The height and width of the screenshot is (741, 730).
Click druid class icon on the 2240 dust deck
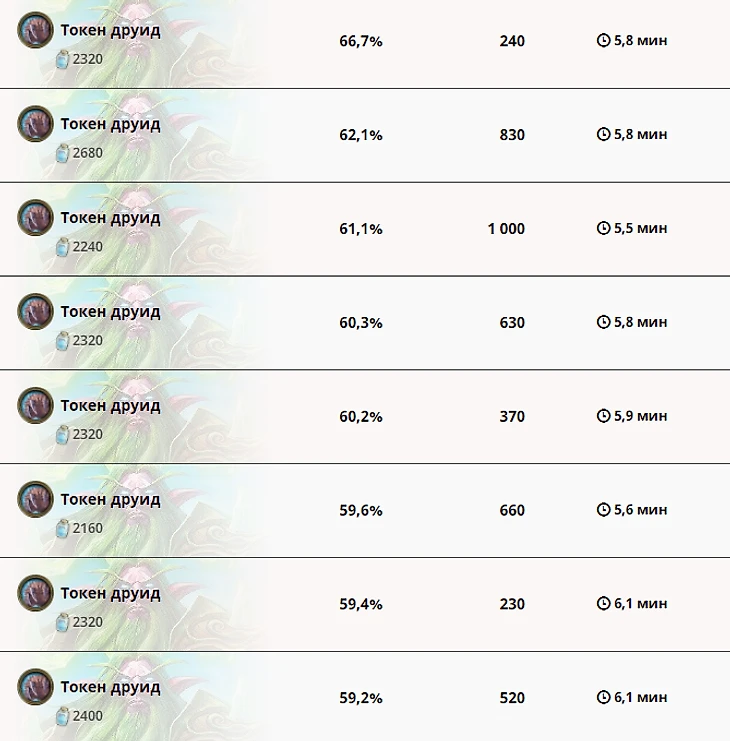(35, 218)
